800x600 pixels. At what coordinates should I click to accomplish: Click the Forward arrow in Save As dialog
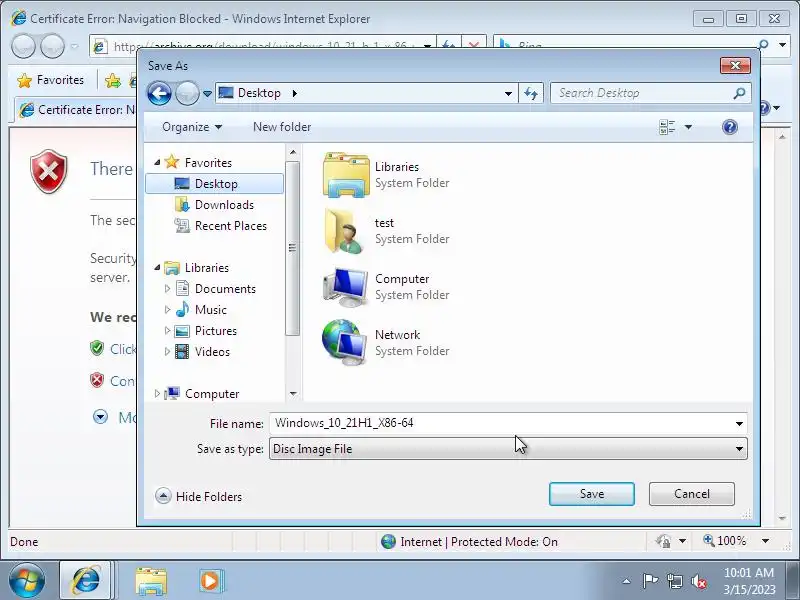tap(187, 93)
